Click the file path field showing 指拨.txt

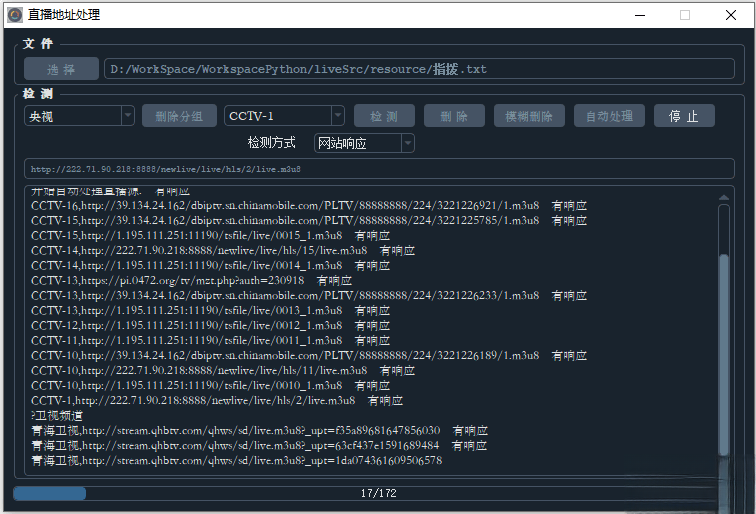click(x=419, y=69)
